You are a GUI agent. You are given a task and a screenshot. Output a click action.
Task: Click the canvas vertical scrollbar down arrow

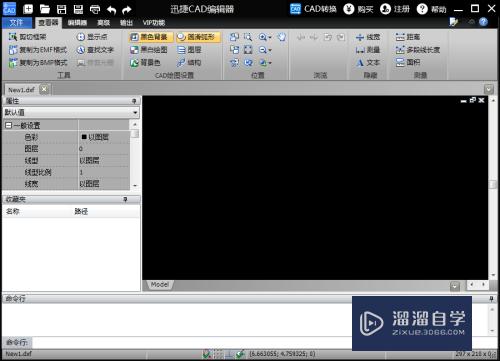(493, 275)
